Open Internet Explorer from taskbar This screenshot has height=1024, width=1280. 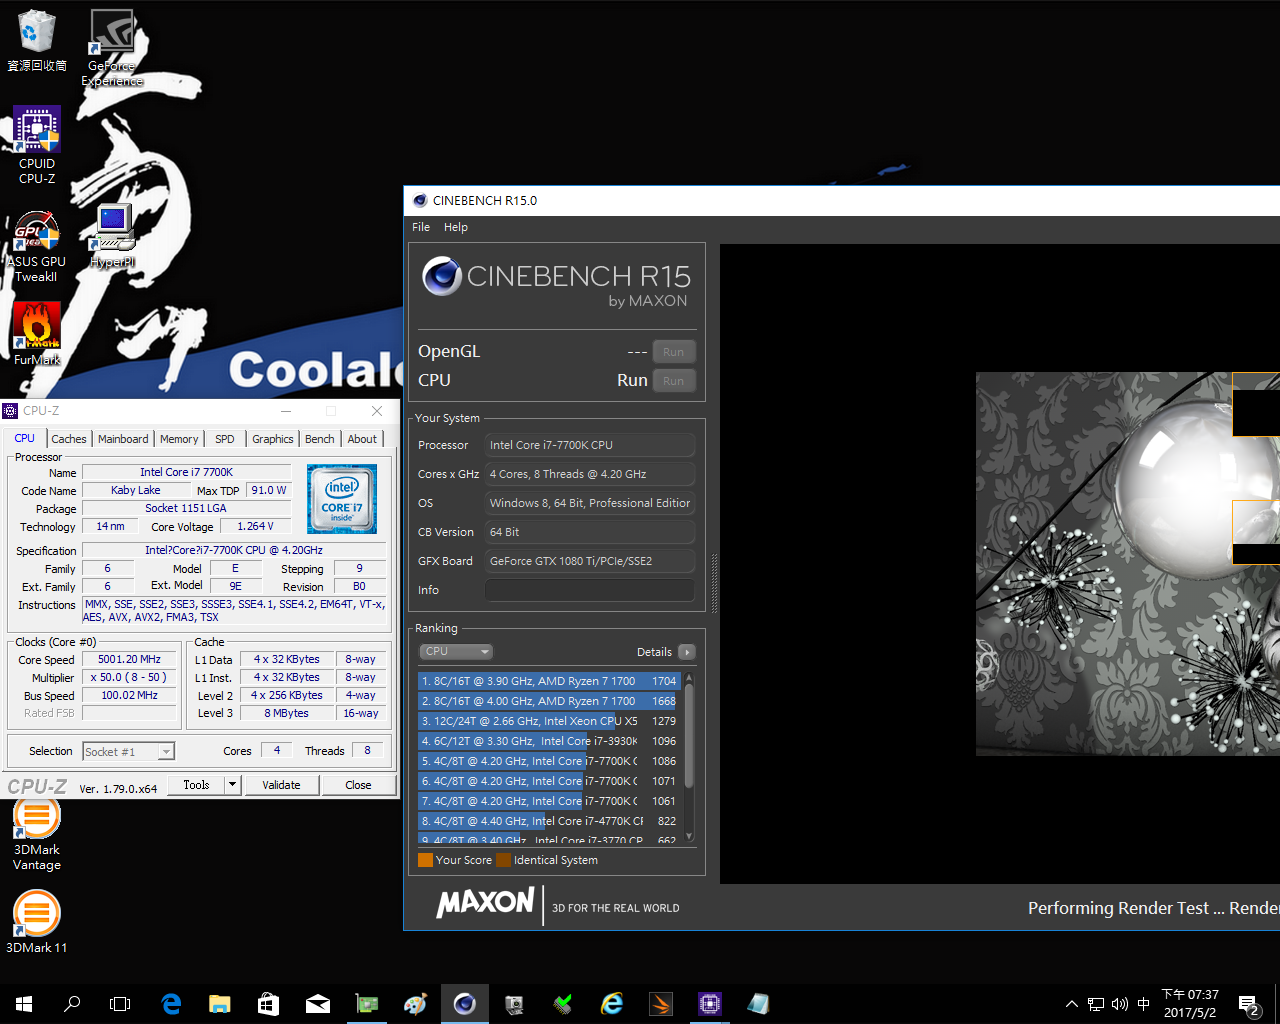tap(612, 1004)
